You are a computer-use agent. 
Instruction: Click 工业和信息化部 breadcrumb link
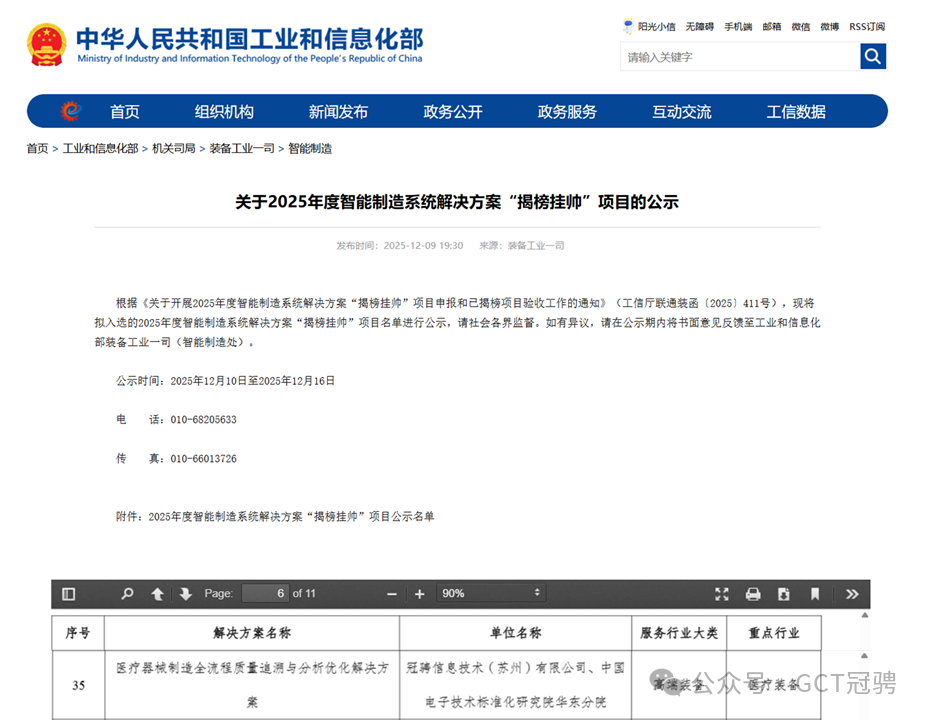pos(100,148)
